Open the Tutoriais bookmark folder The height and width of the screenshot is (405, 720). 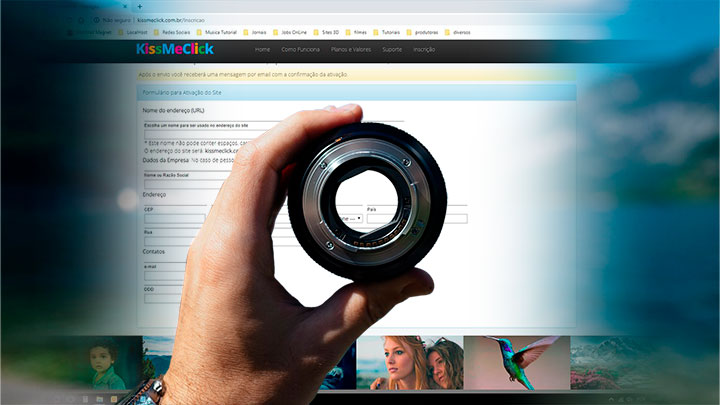click(387, 33)
